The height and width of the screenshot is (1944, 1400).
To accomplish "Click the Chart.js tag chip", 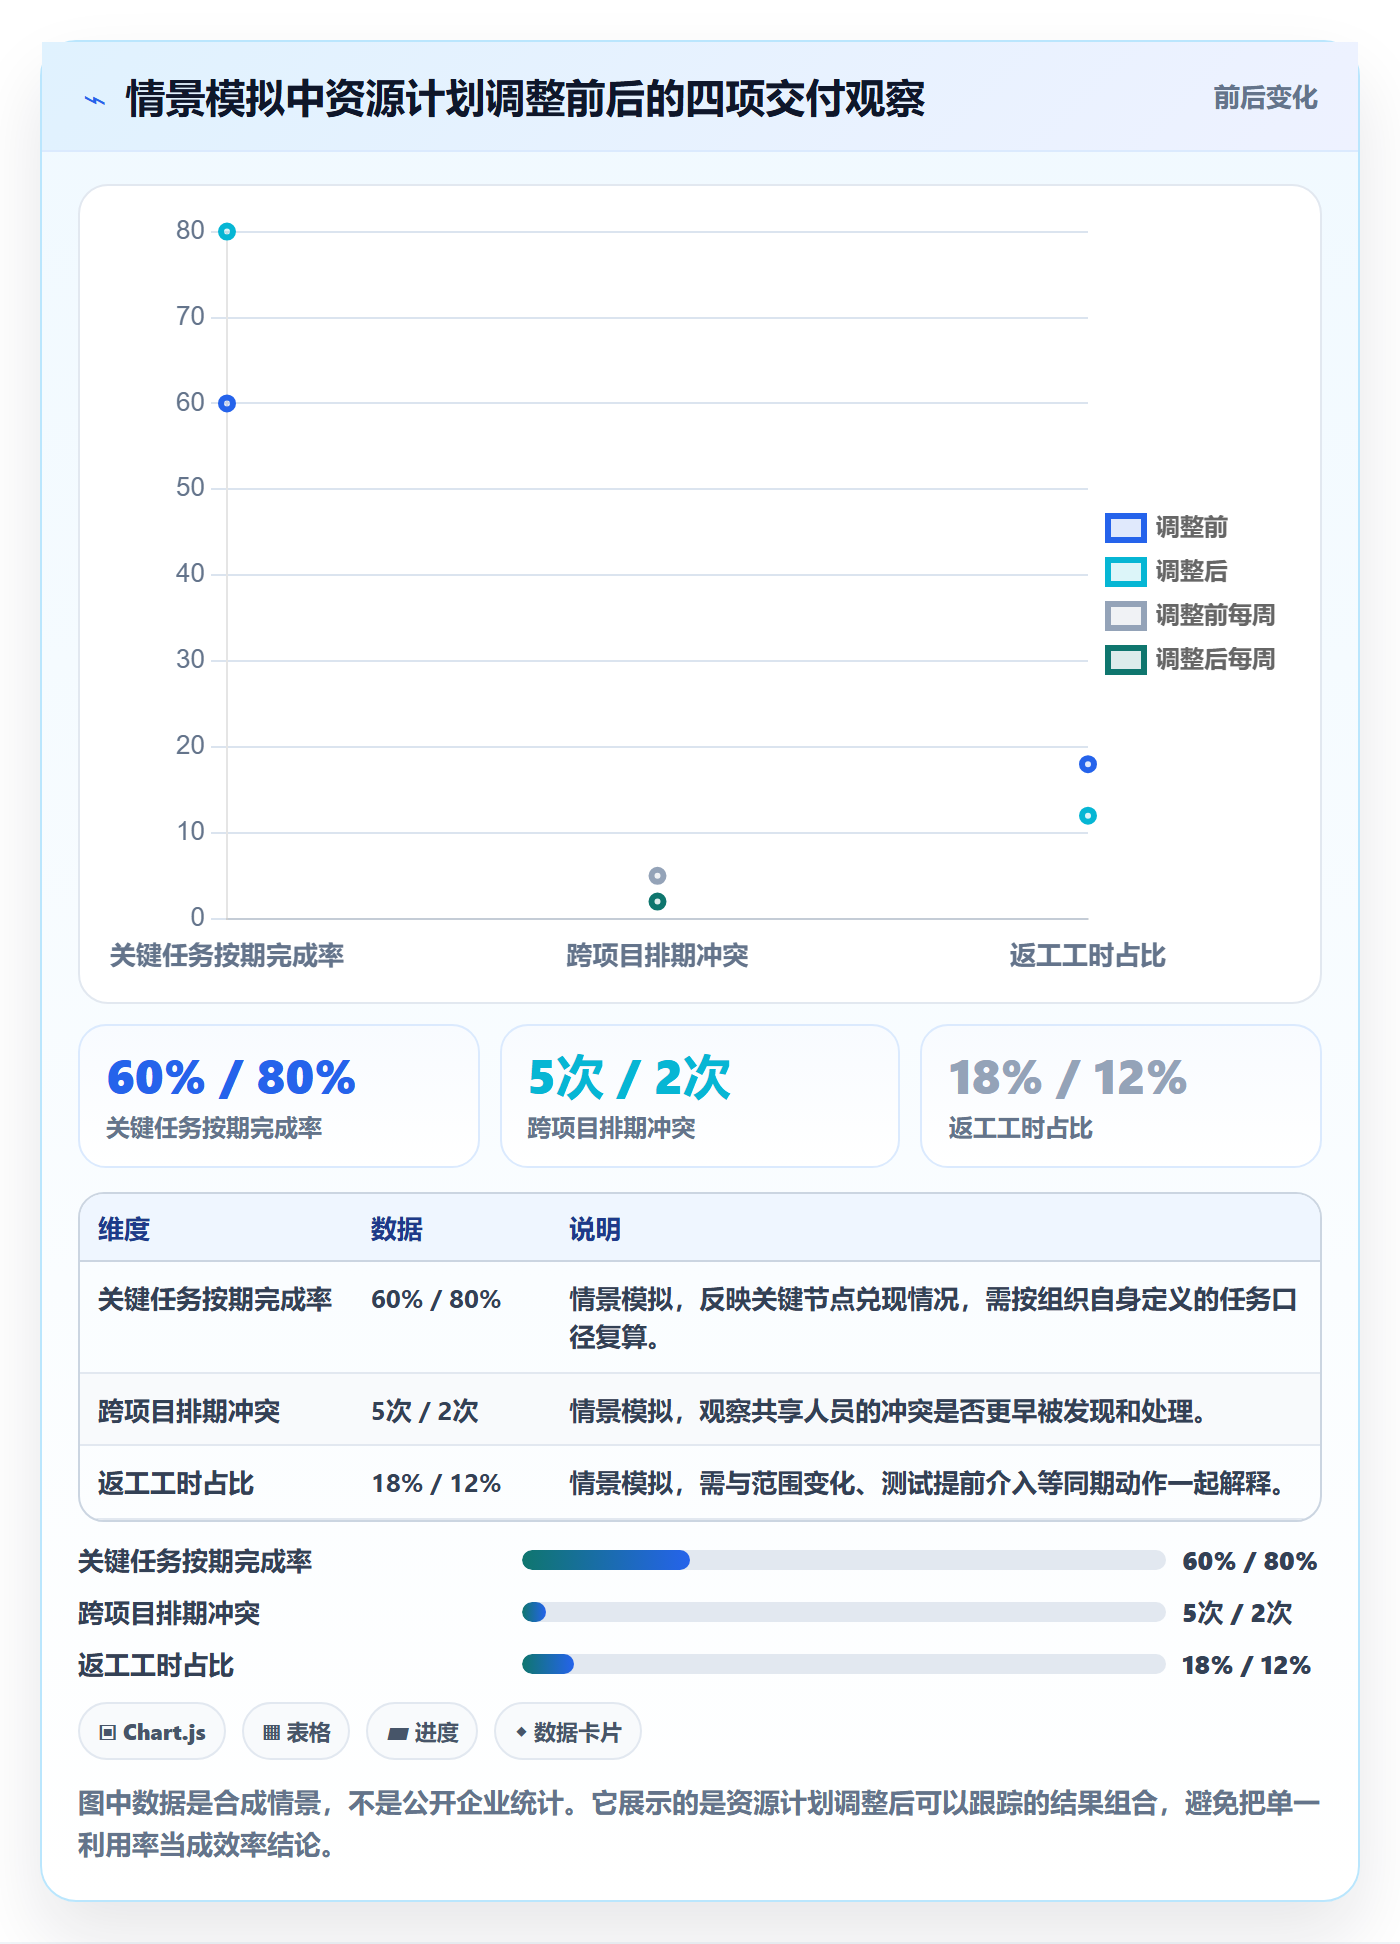I will pos(152,1731).
